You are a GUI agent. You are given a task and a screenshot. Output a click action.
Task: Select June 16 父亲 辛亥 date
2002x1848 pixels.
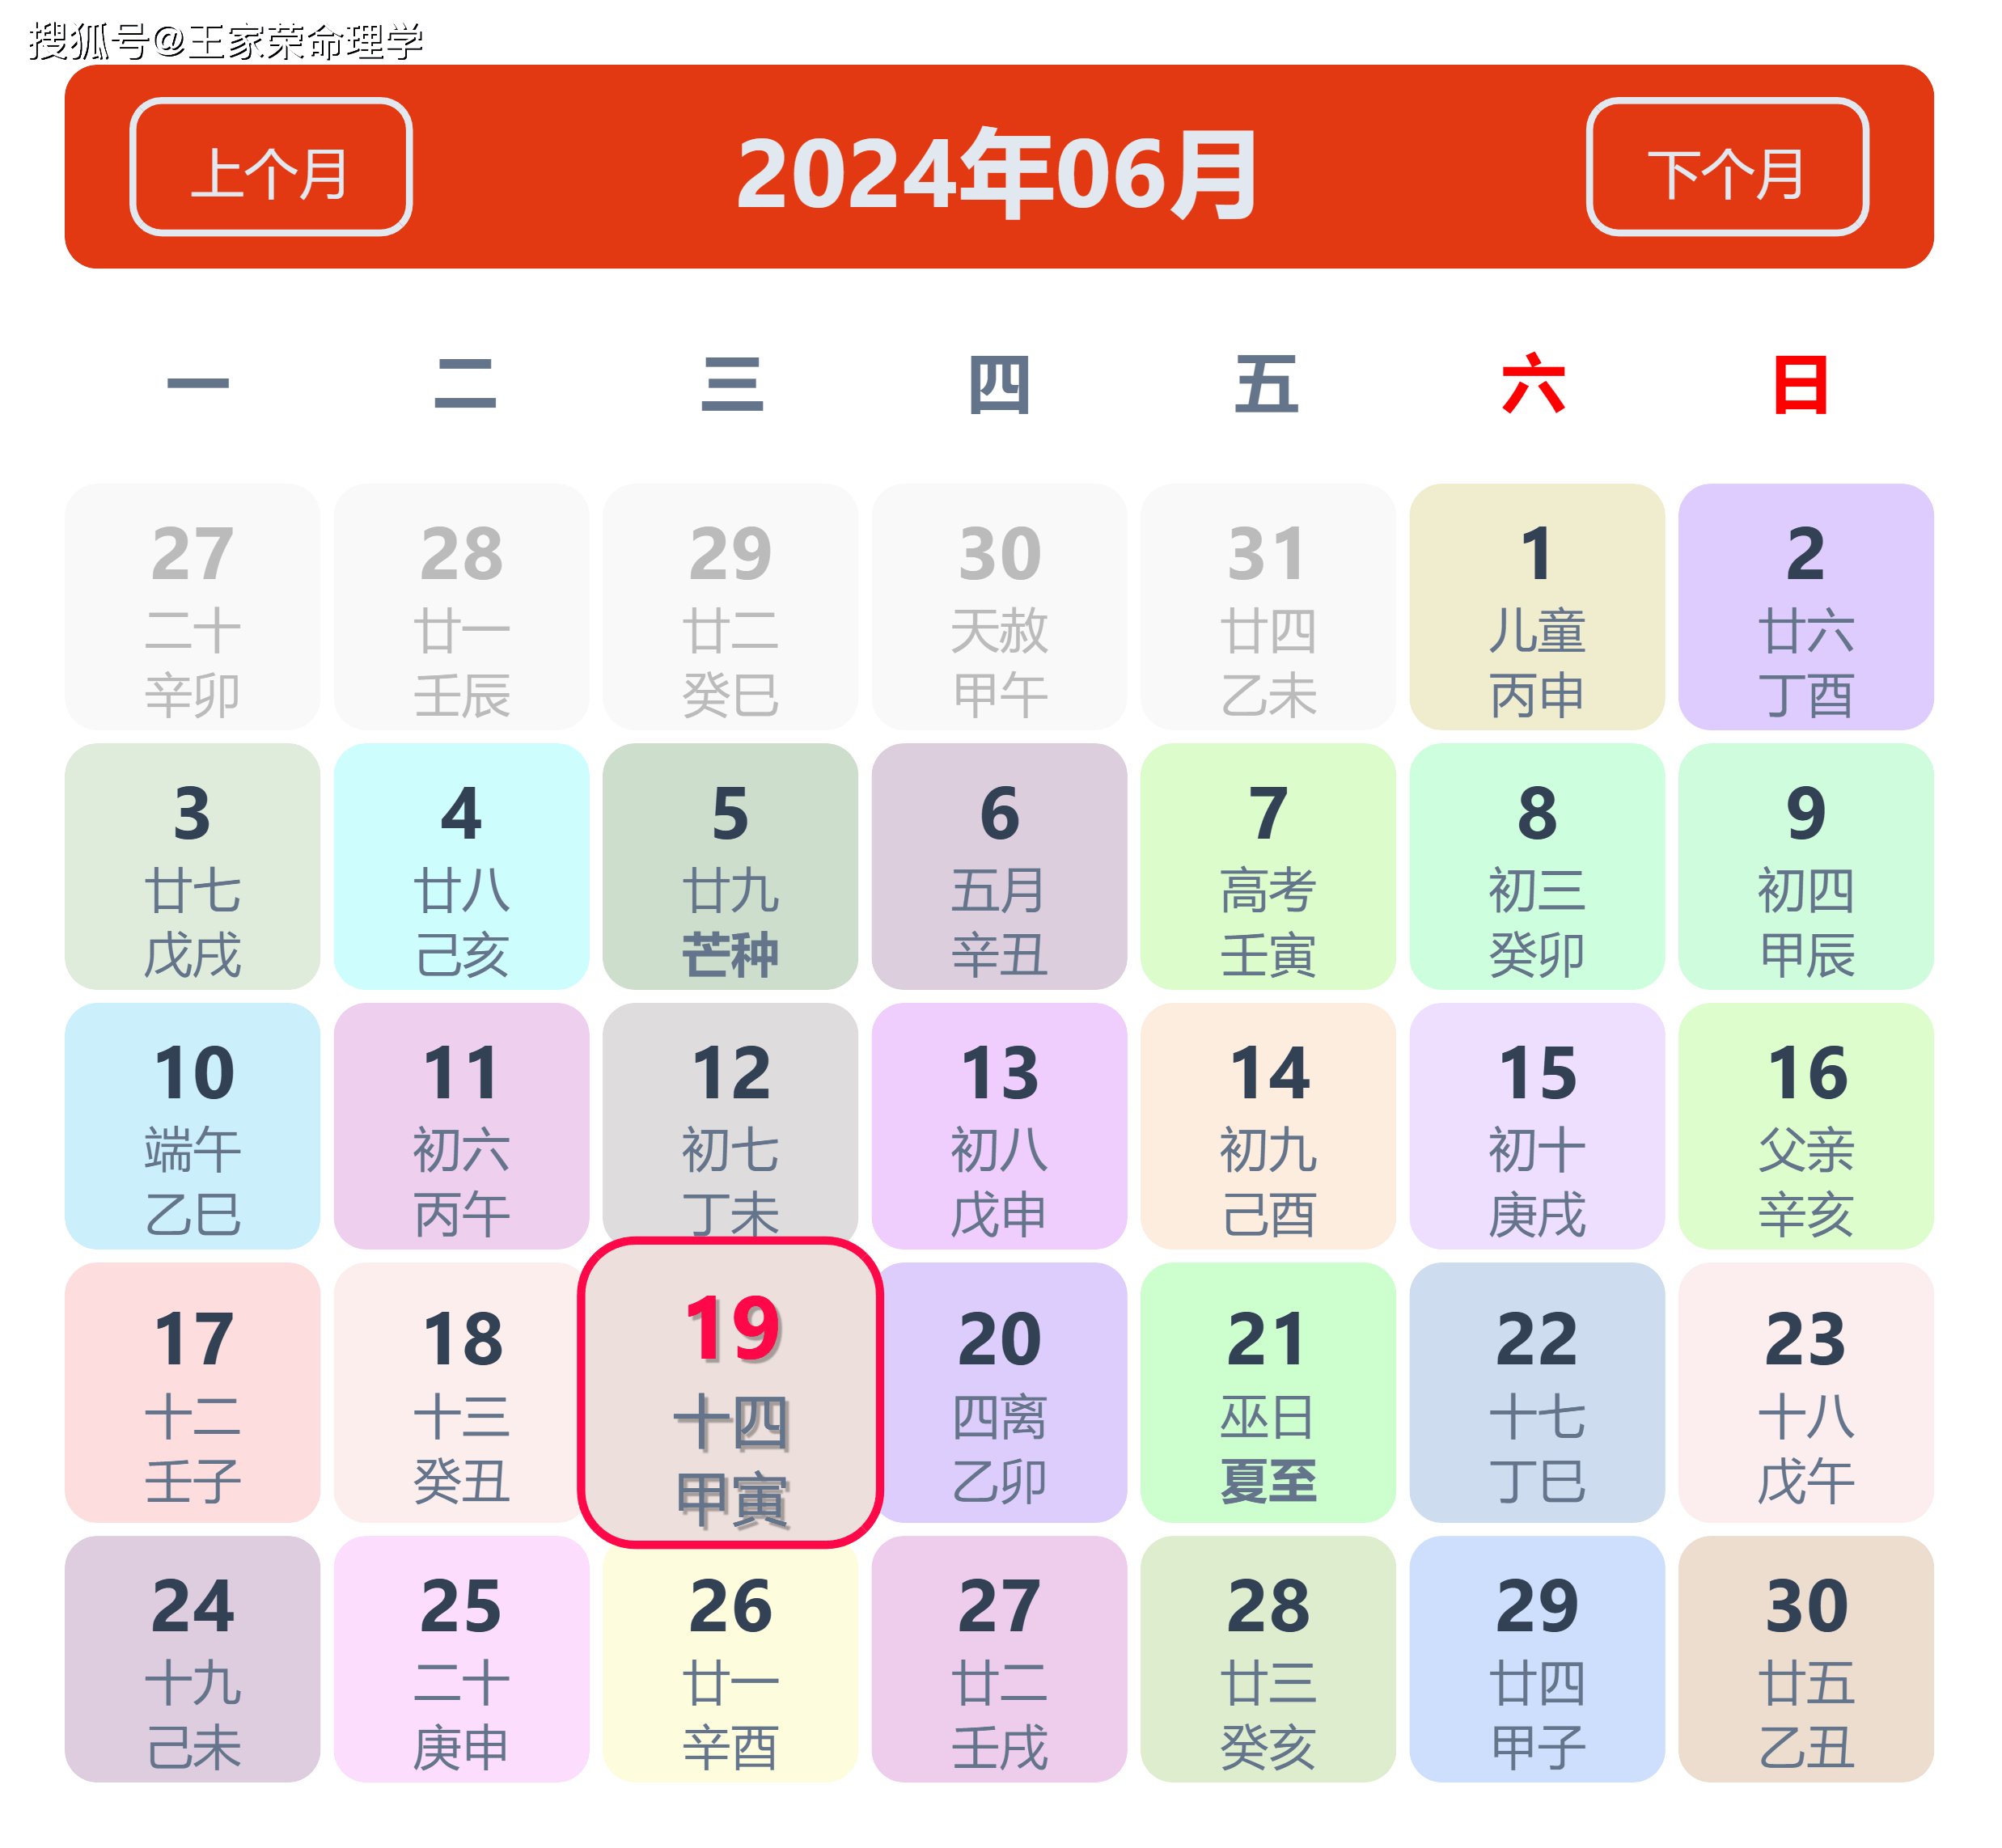click(x=1807, y=1127)
